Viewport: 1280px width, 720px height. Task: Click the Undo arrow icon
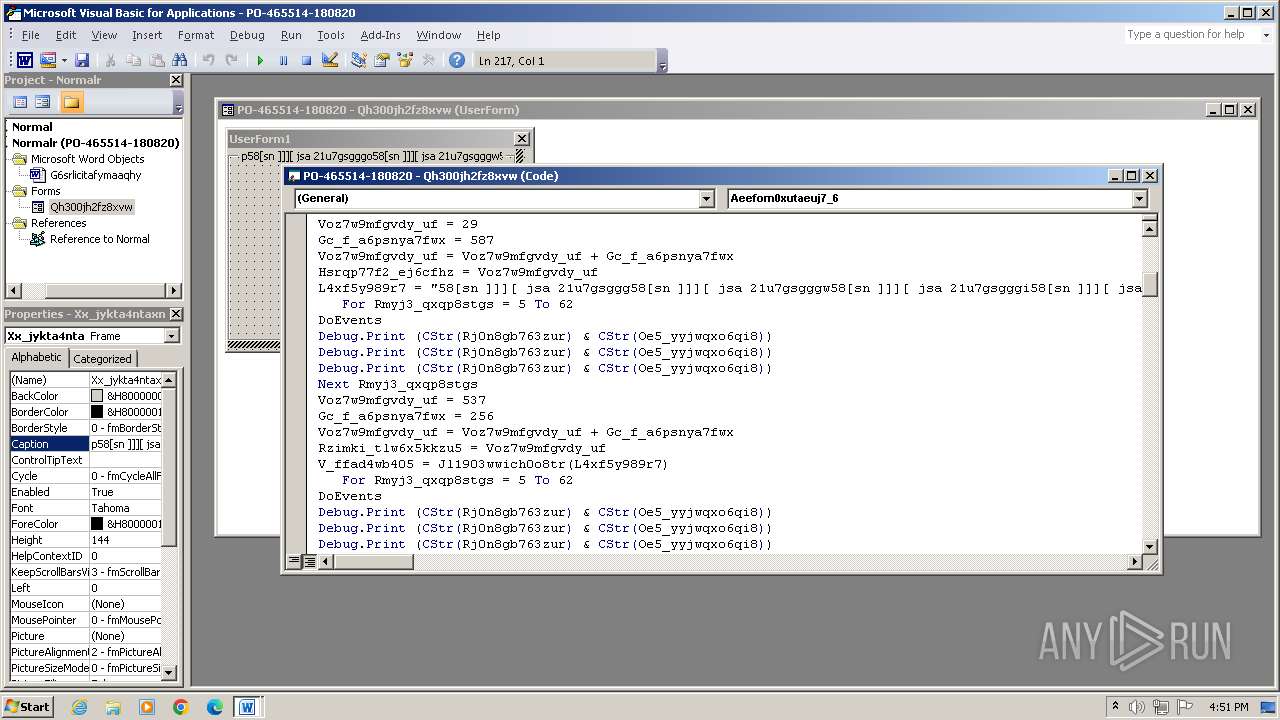point(208,61)
